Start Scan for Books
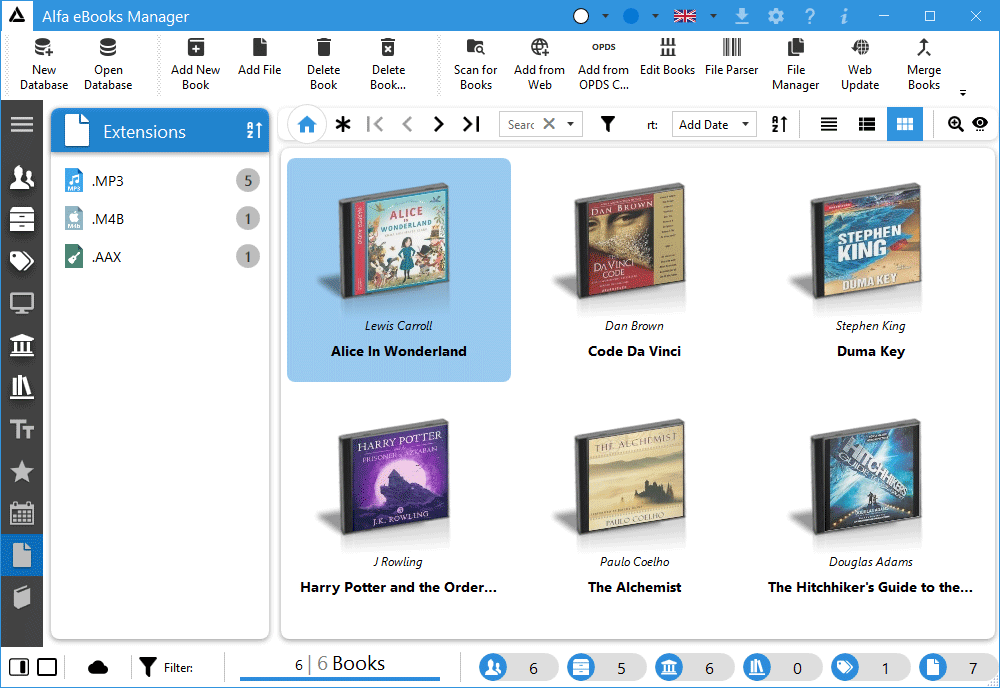The image size is (1000, 688). (x=475, y=64)
